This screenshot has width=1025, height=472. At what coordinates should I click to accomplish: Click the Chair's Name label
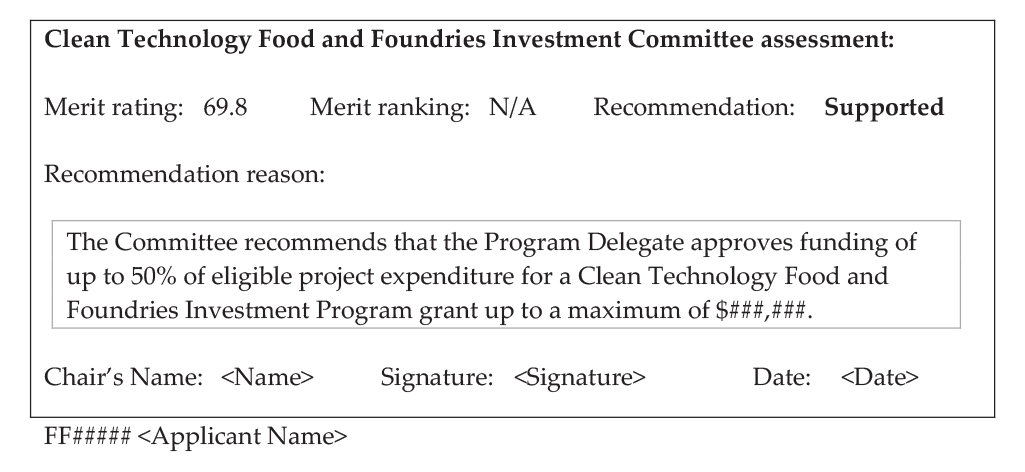click(x=124, y=377)
